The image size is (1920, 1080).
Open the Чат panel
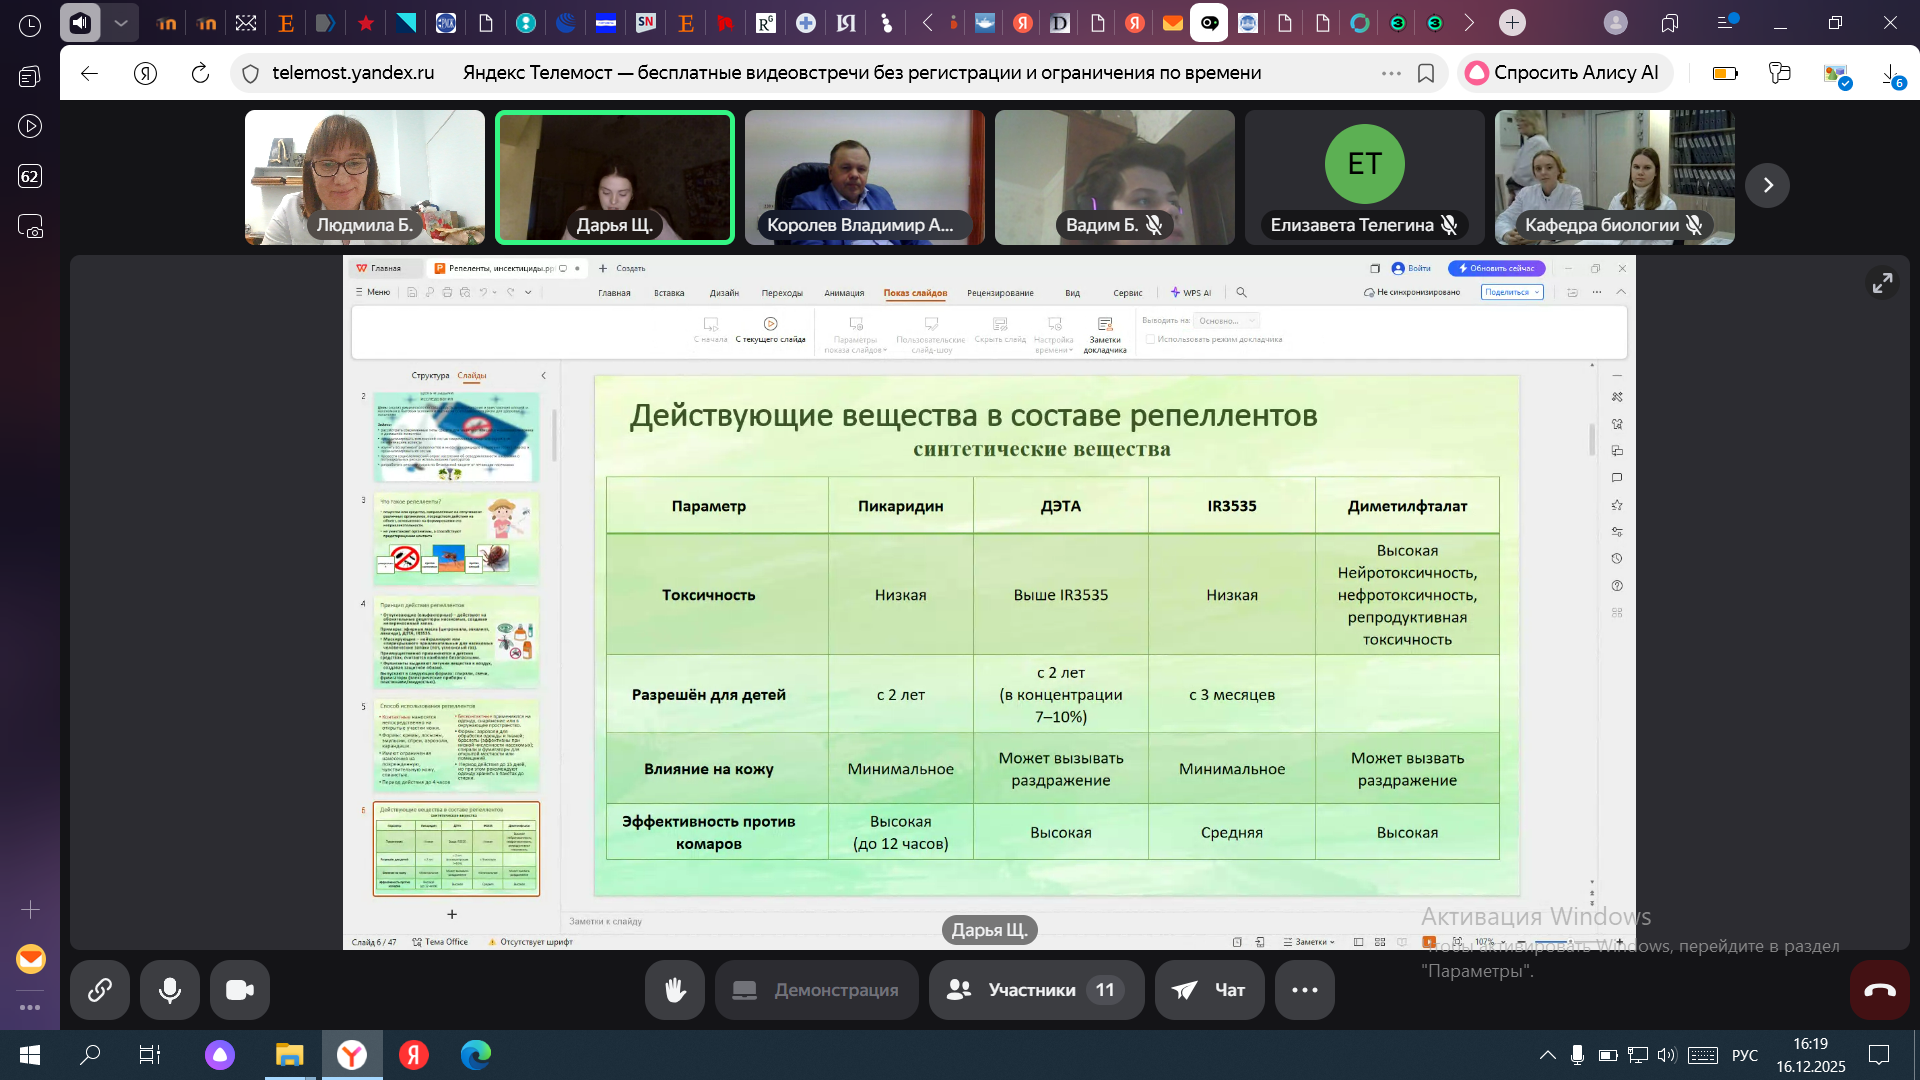click(1209, 990)
